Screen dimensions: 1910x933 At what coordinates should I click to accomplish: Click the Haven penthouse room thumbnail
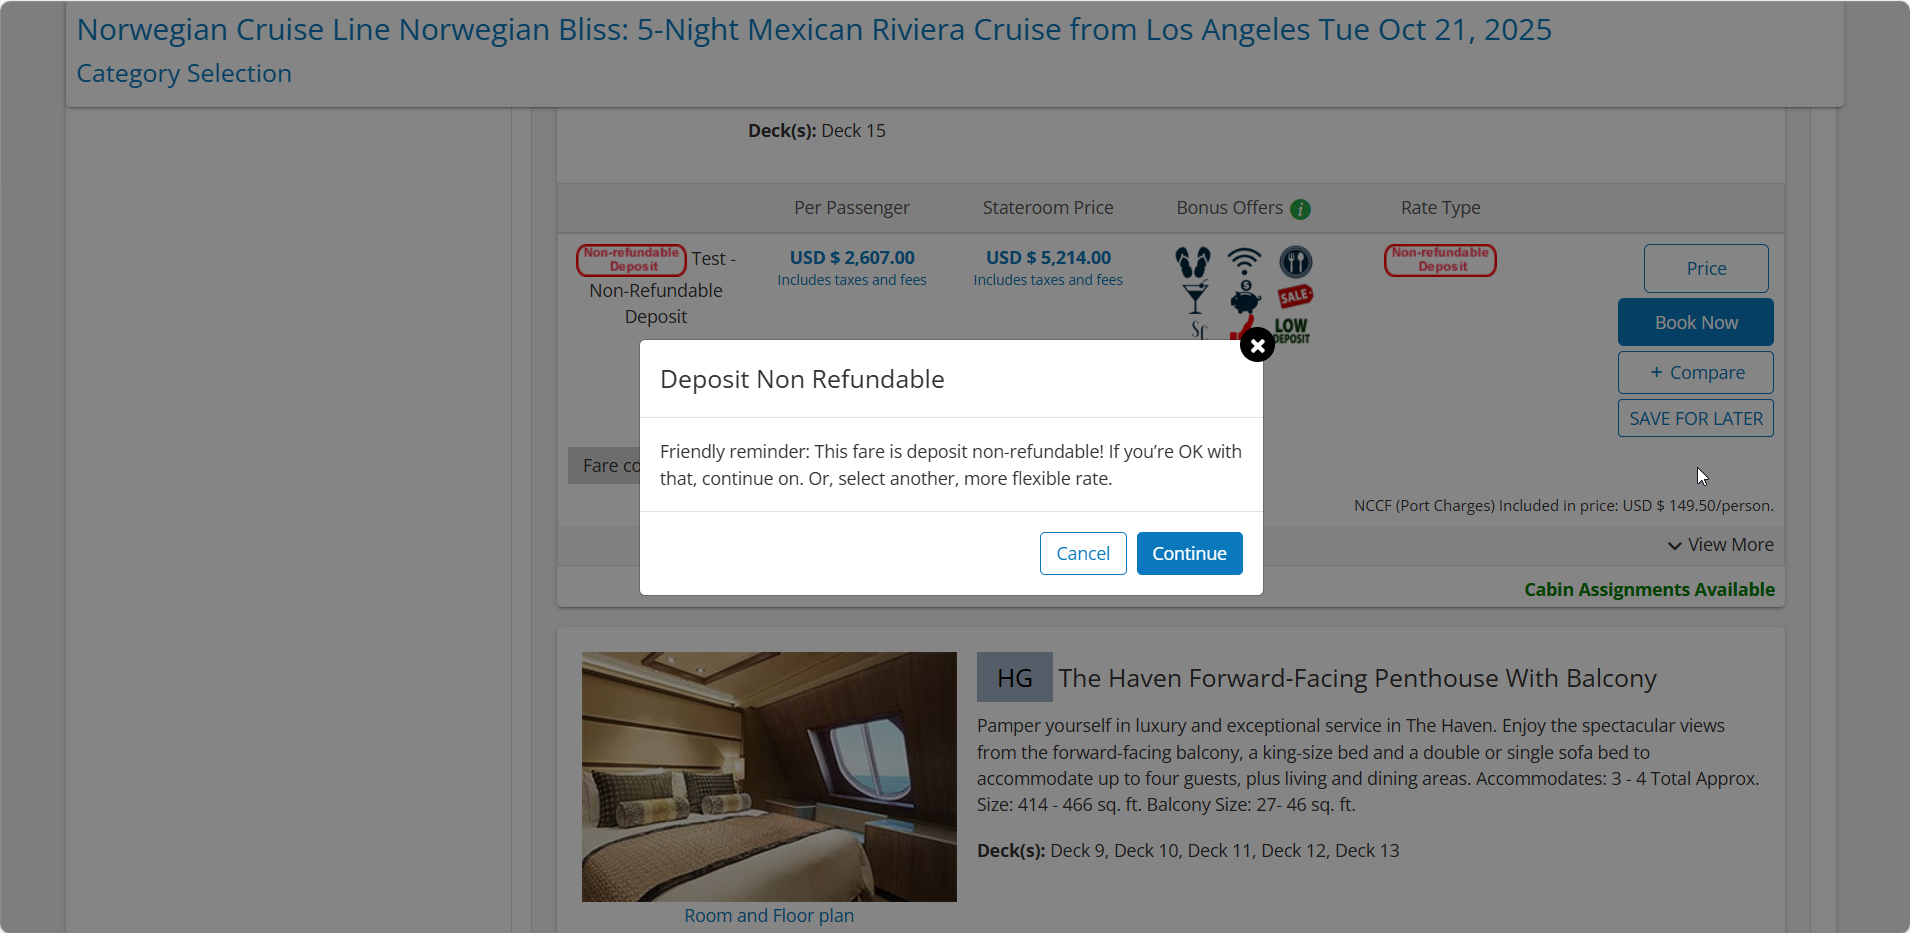tap(769, 777)
